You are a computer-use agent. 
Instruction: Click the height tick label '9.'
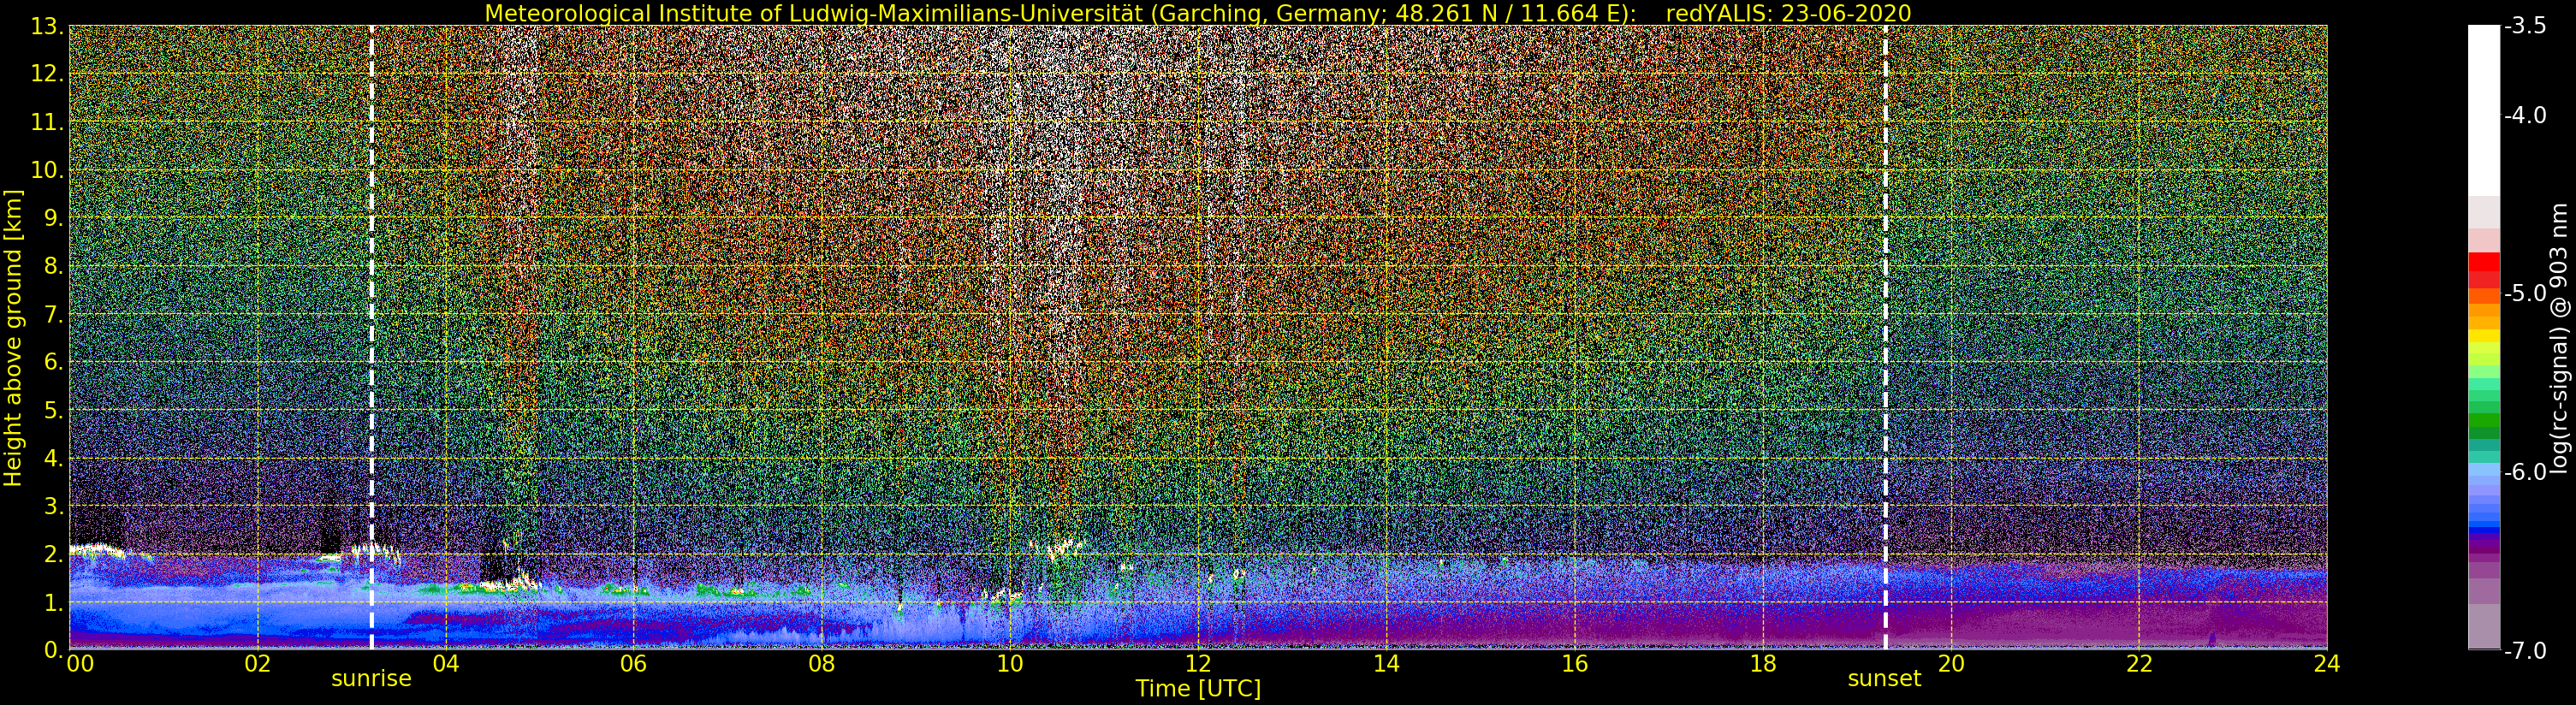53,218
